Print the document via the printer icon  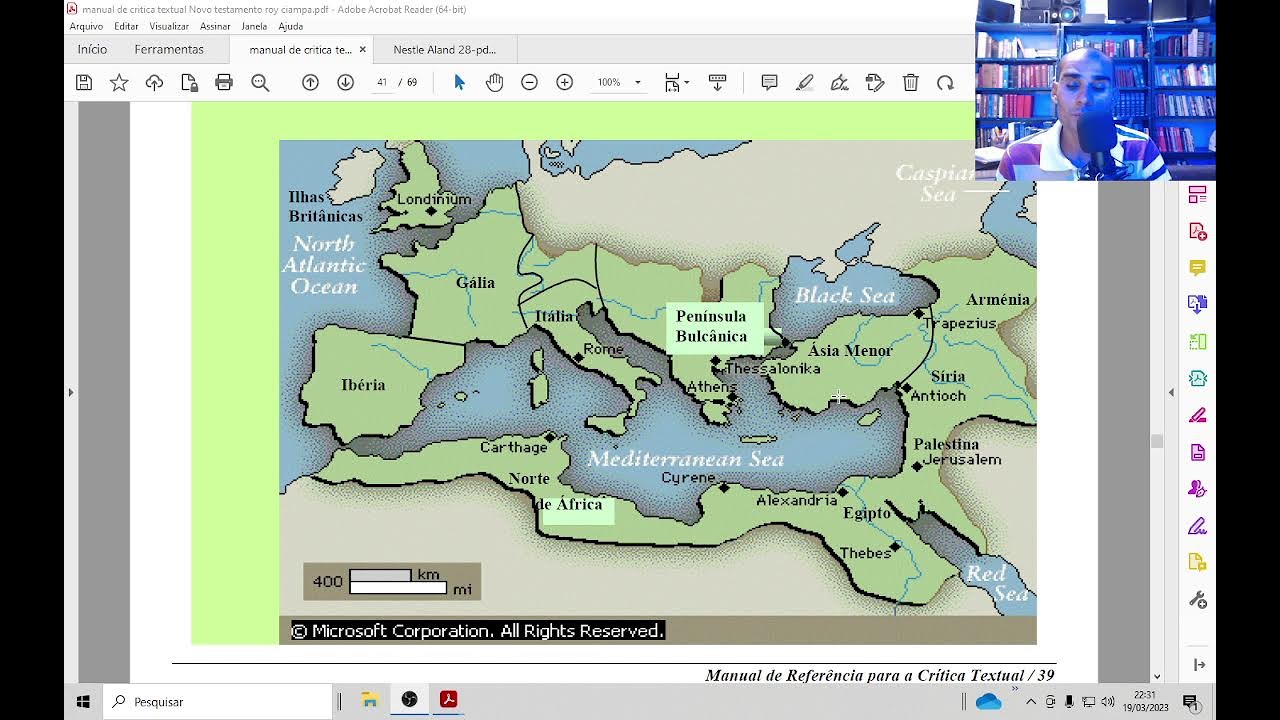point(224,82)
